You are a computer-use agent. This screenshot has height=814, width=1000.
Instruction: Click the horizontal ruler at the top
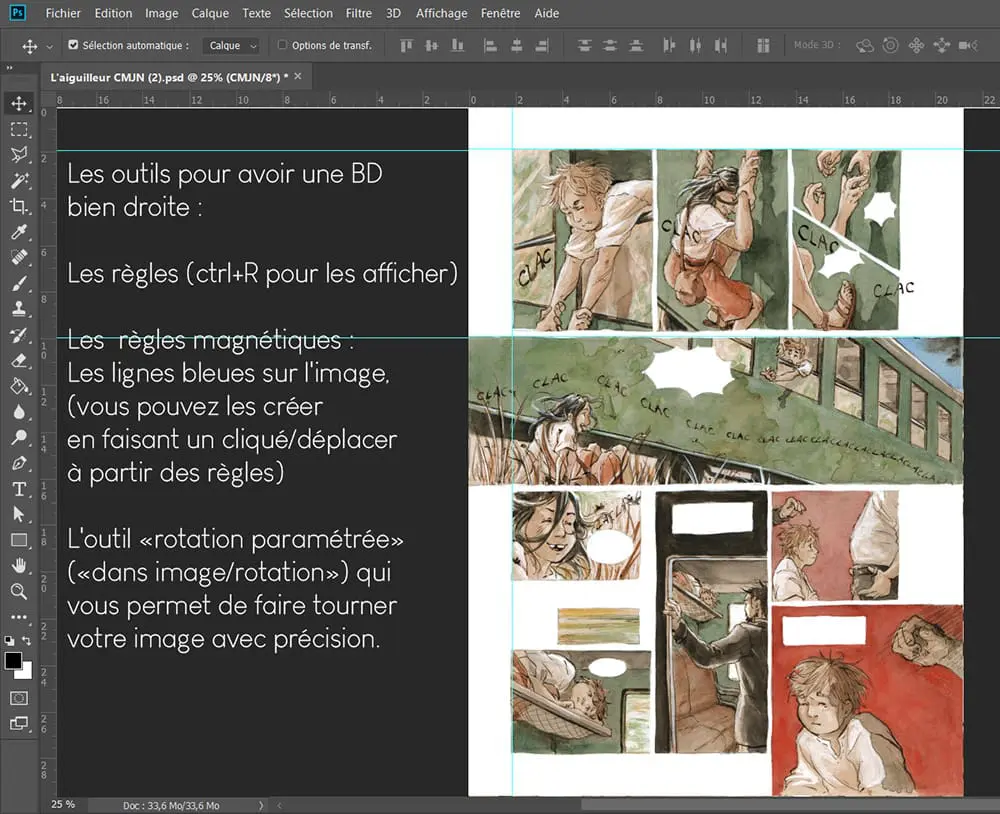(x=527, y=100)
